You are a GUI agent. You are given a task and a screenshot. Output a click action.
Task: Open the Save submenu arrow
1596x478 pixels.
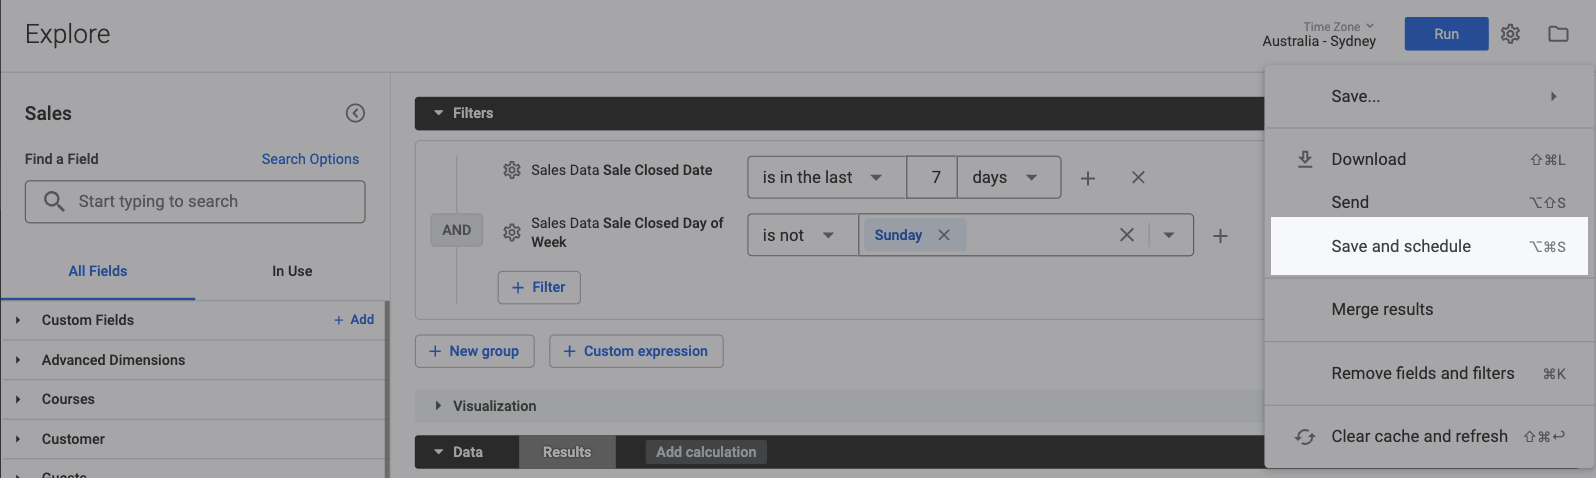click(x=1553, y=96)
